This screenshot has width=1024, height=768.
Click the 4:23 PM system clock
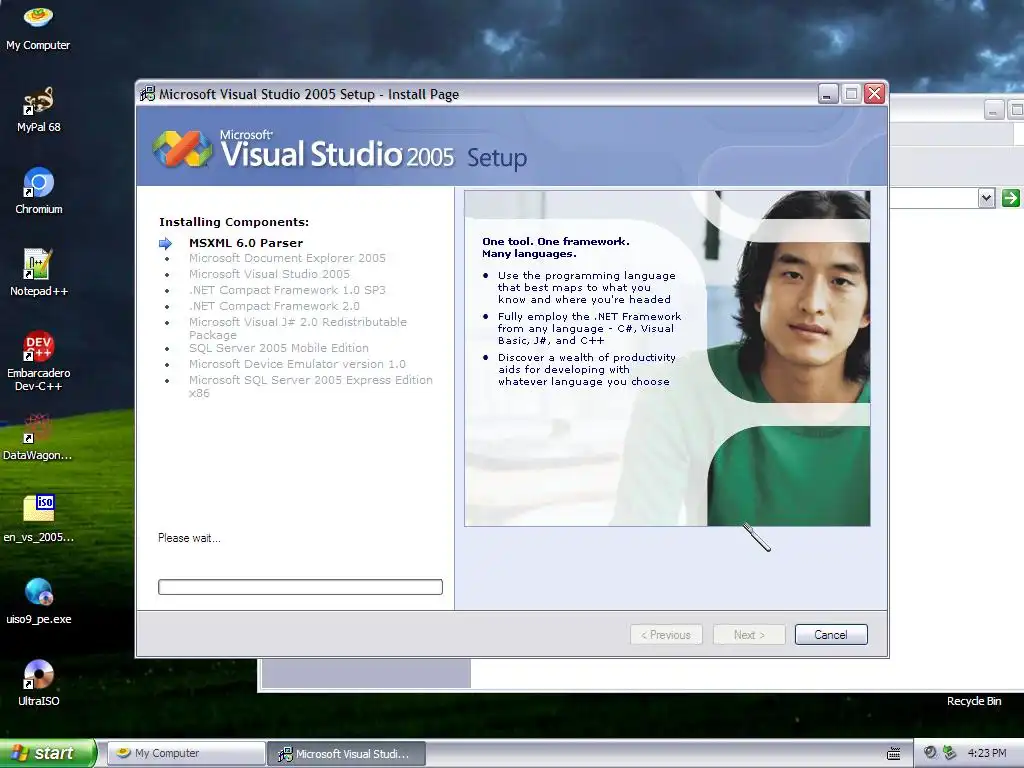click(986, 753)
